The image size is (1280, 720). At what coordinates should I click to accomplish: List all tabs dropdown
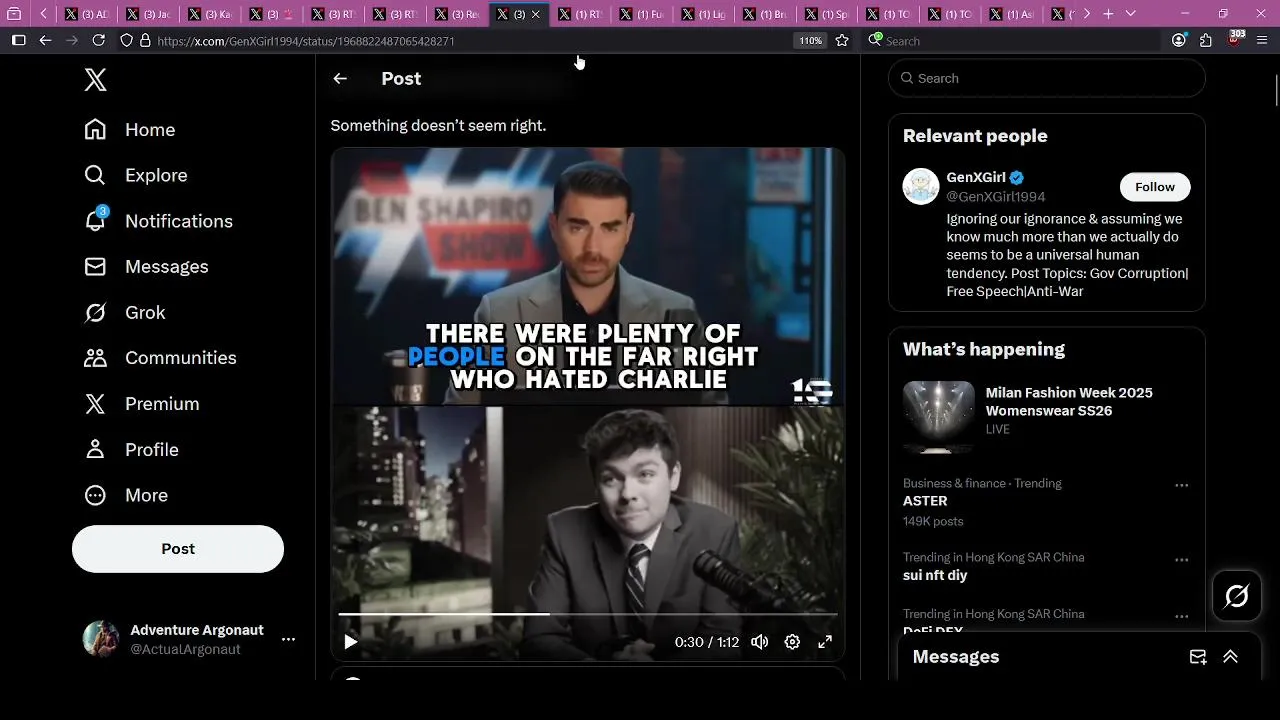(1131, 14)
